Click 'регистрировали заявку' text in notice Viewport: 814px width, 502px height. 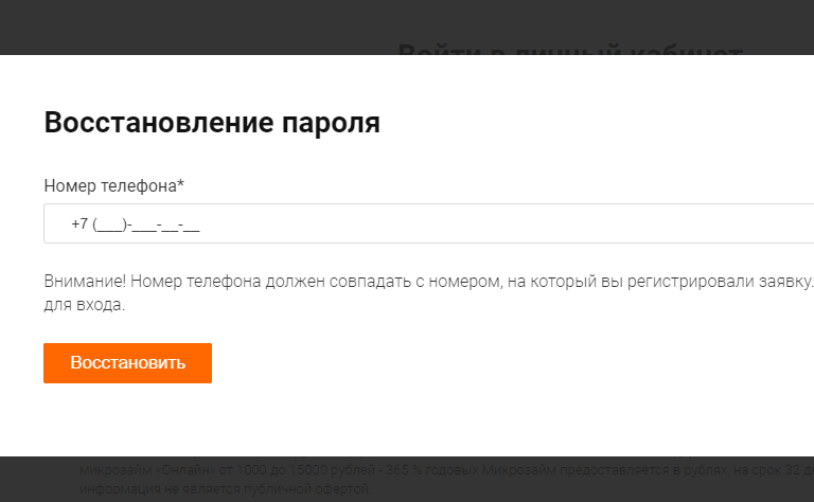720,281
